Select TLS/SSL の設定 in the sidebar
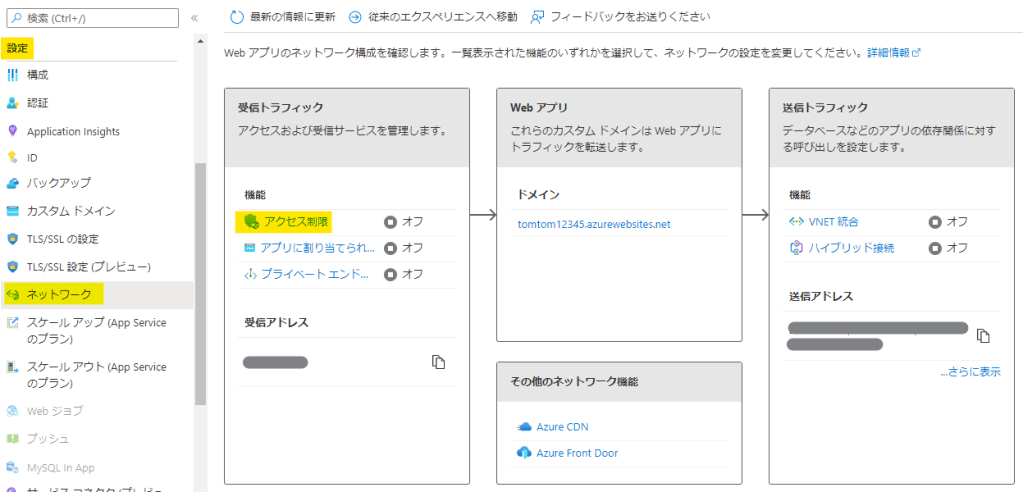The height and width of the screenshot is (492, 1023). 63,239
